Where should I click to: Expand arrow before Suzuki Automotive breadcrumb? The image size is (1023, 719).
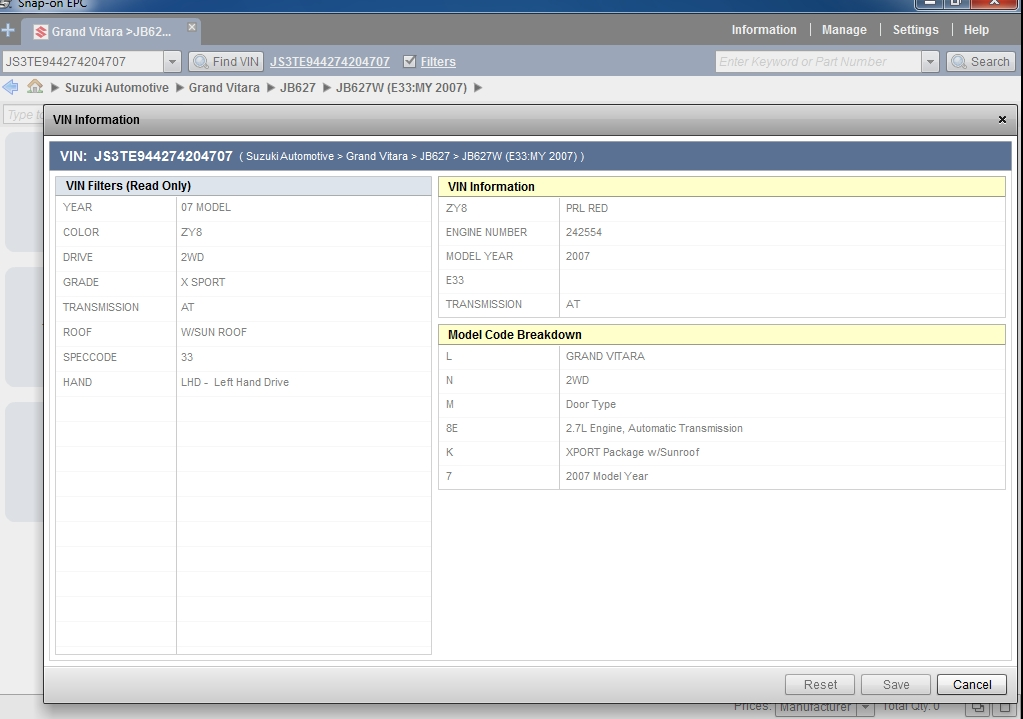55,87
